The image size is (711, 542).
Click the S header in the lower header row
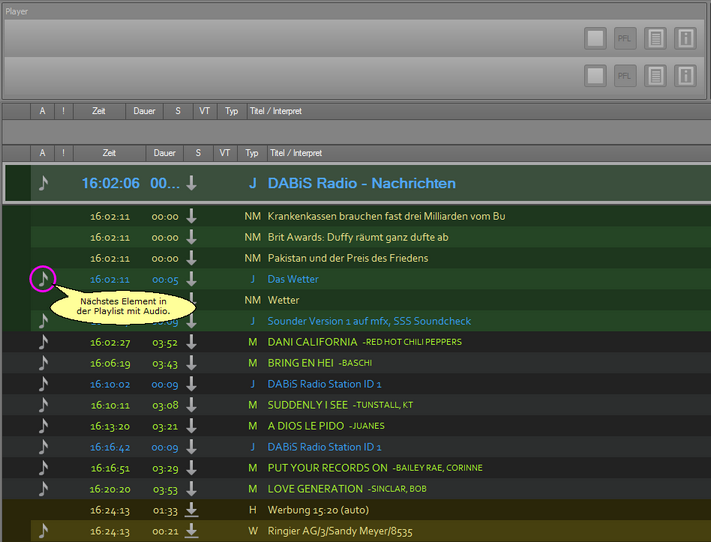click(x=198, y=153)
